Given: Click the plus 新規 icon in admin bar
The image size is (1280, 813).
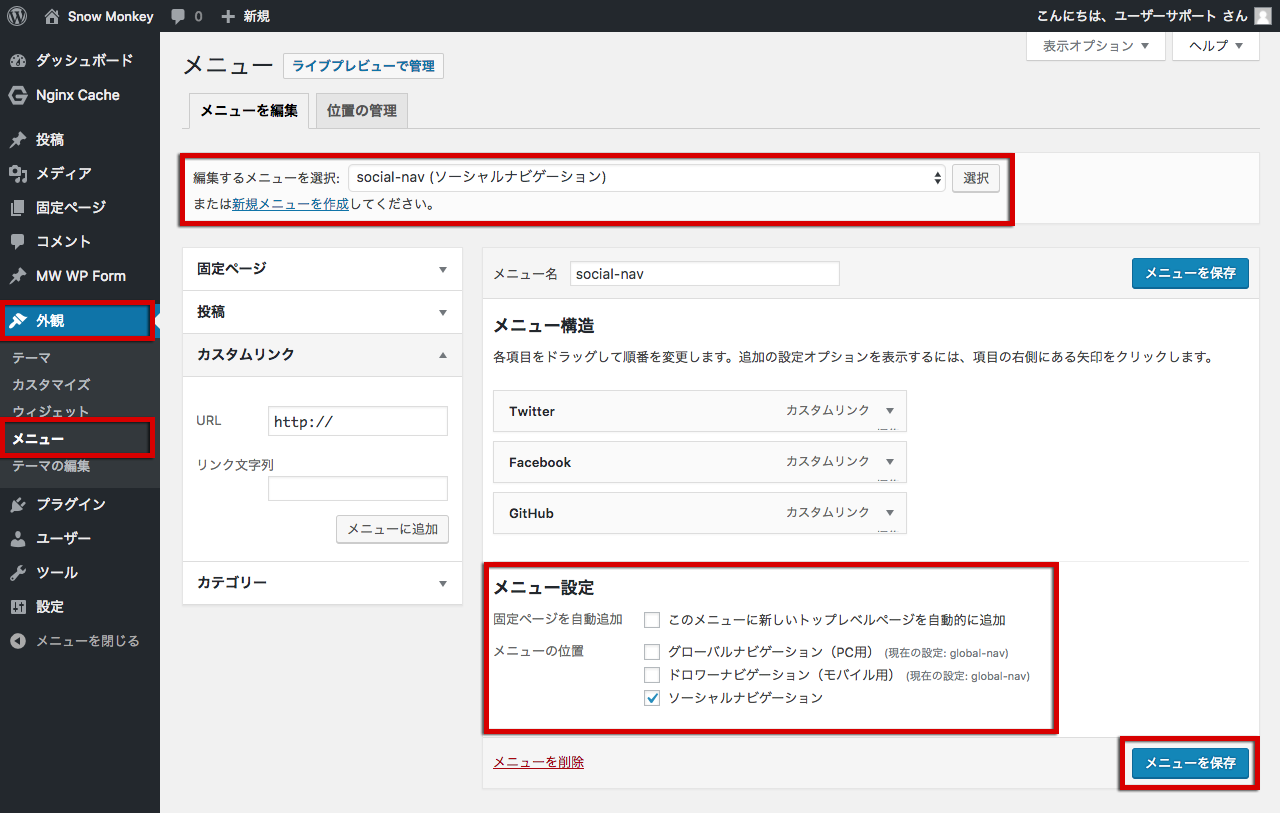Looking at the screenshot, I should pyautogui.click(x=228, y=17).
